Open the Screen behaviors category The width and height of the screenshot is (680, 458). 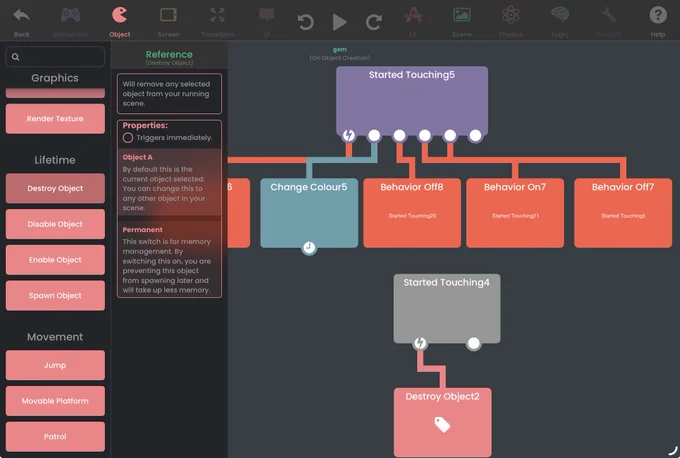click(x=168, y=21)
